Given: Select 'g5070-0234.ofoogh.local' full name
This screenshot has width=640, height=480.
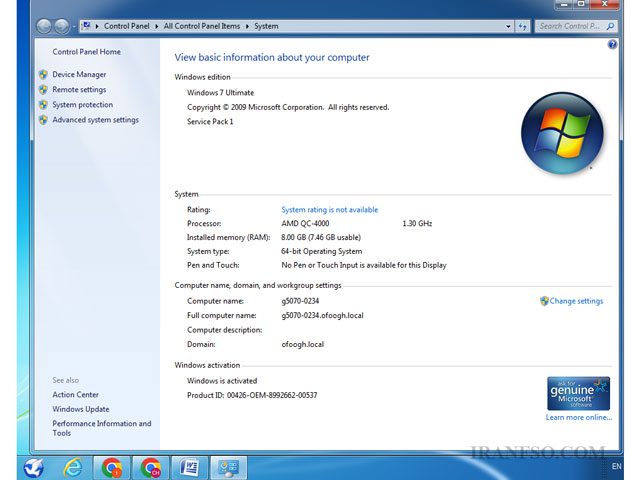Looking at the screenshot, I should (322, 316).
